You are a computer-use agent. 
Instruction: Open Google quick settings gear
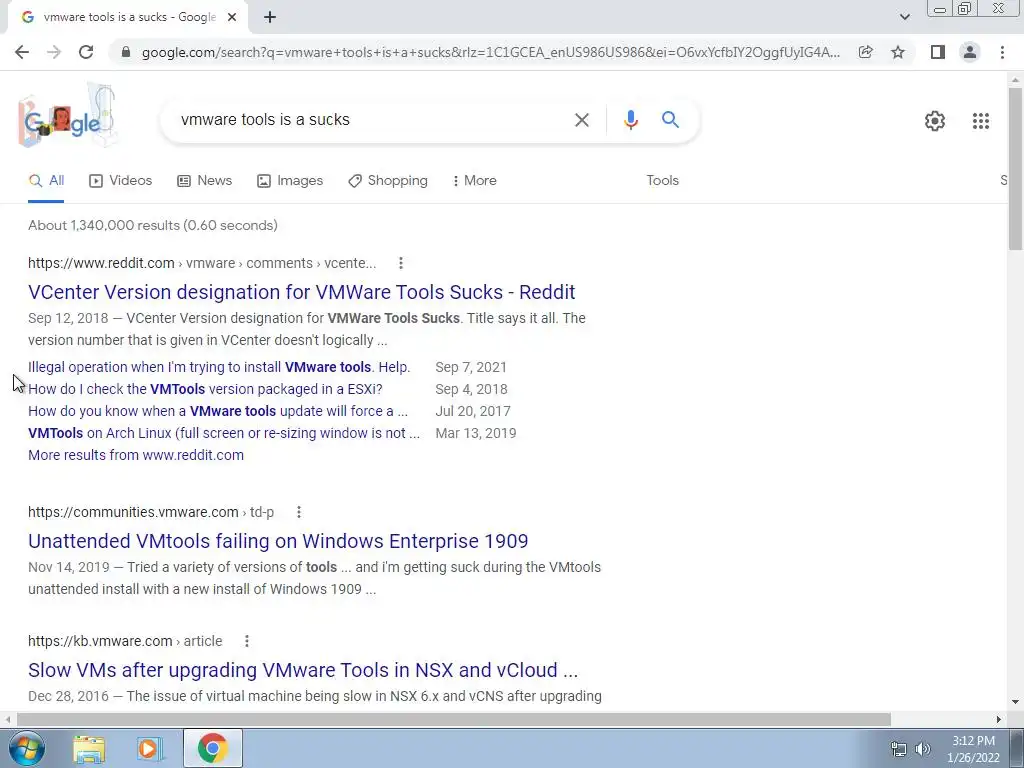pyautogui.click(x=935, y=121)
